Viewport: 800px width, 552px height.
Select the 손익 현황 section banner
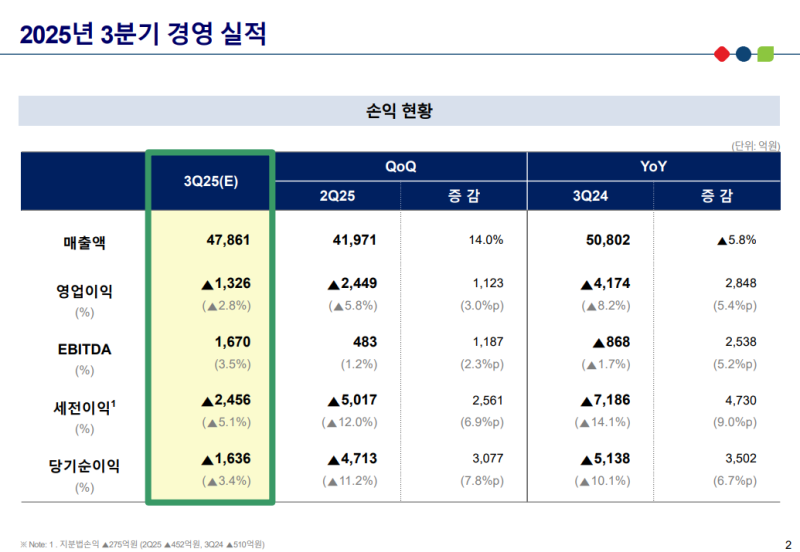(x=399, y=111)
